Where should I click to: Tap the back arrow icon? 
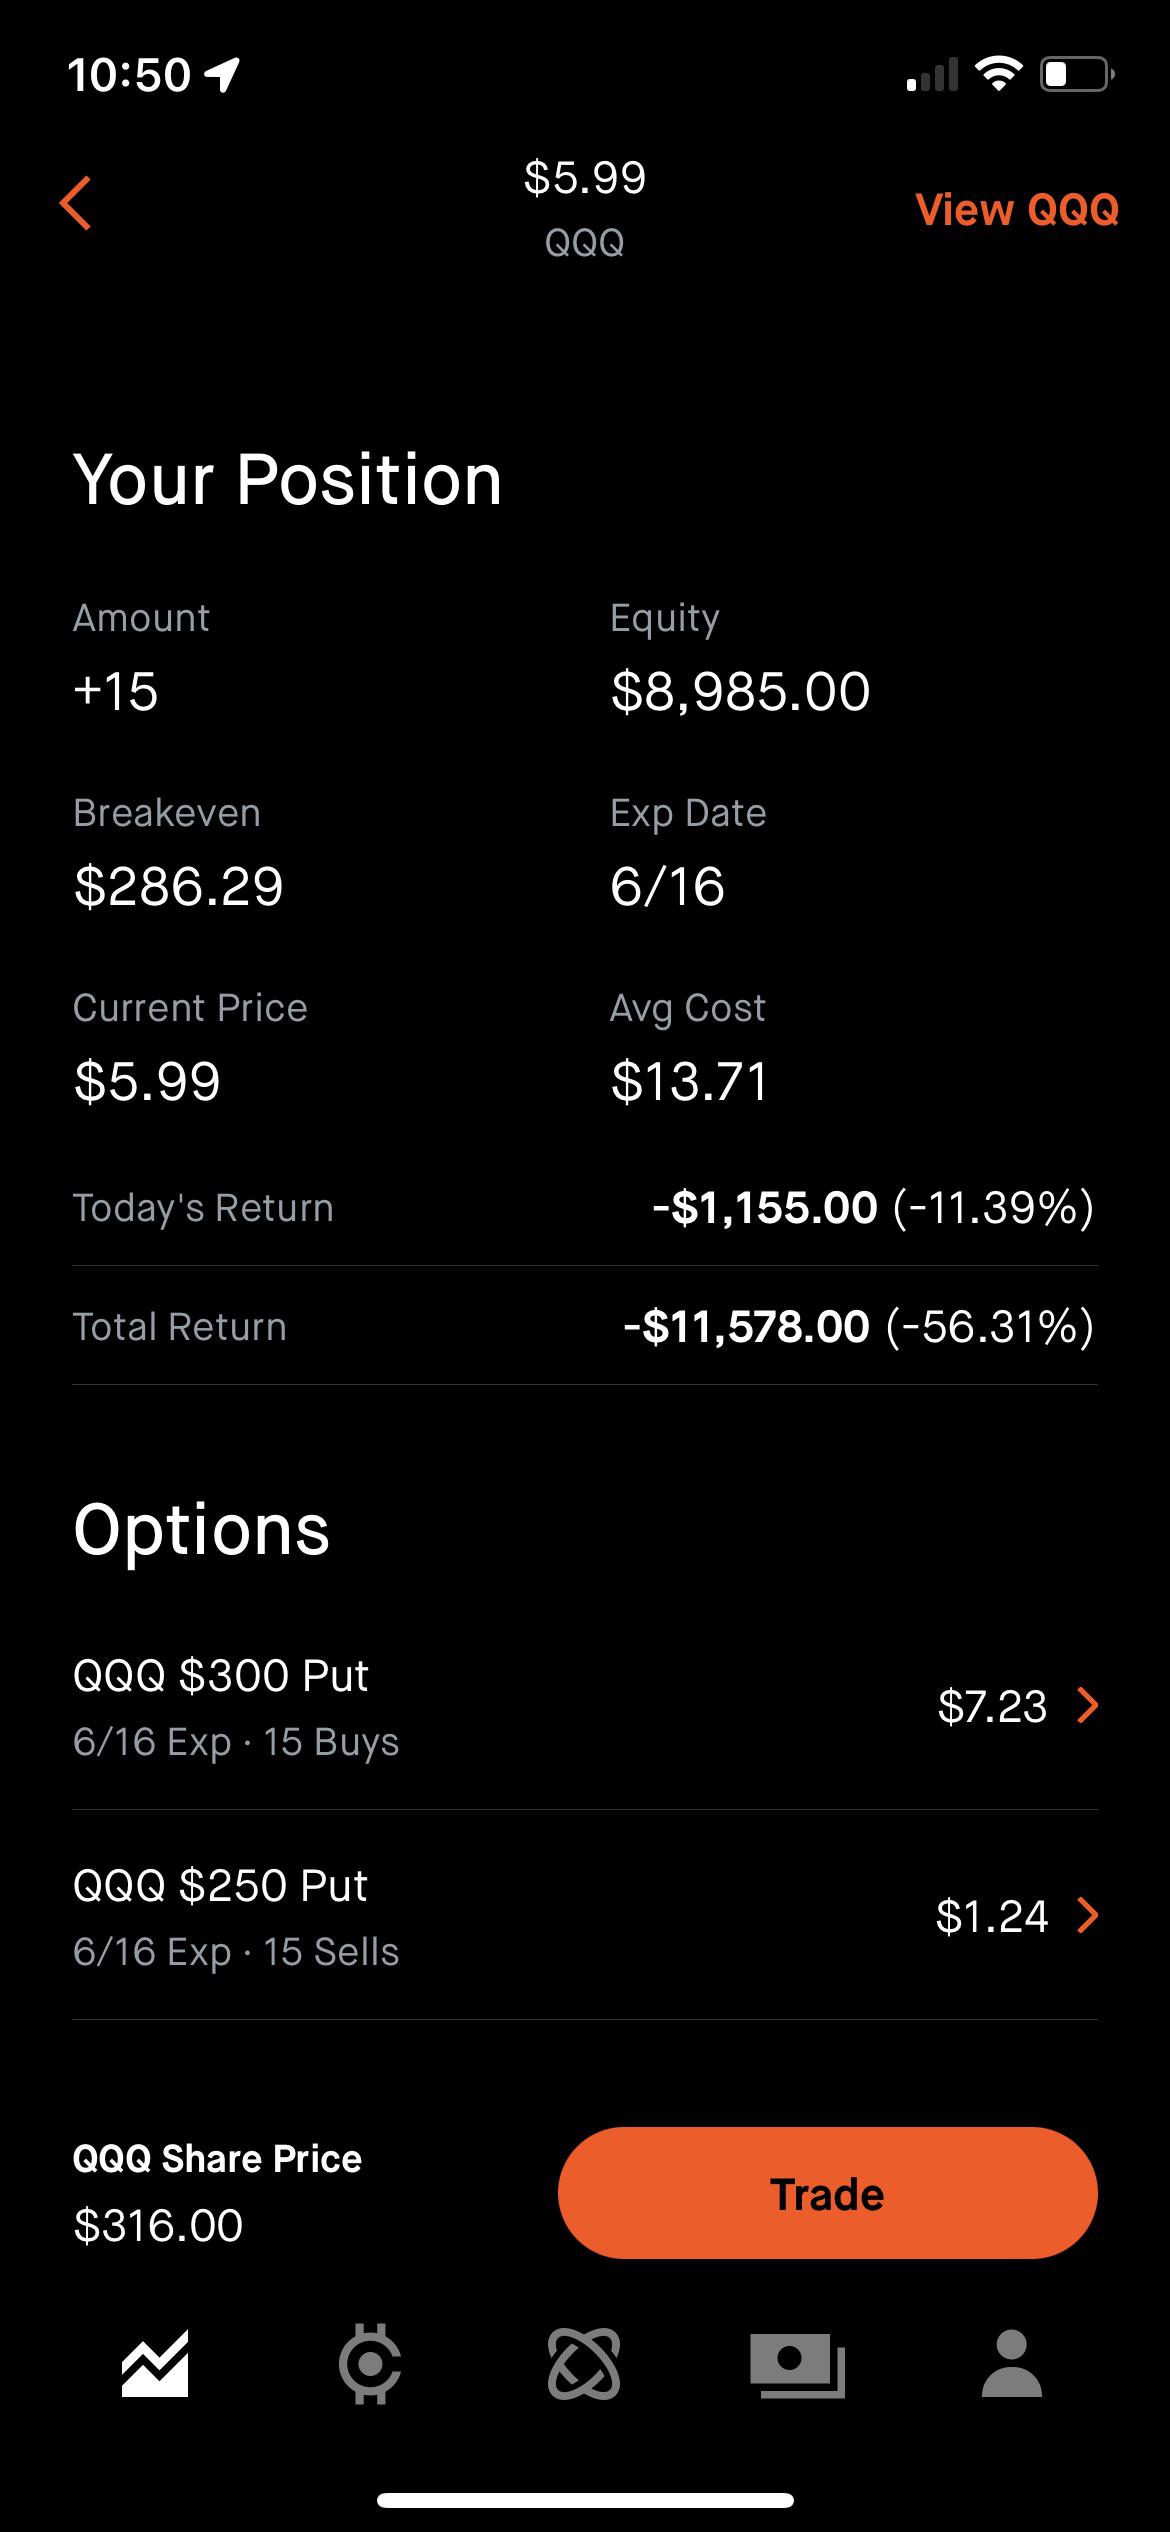point(76,203)
